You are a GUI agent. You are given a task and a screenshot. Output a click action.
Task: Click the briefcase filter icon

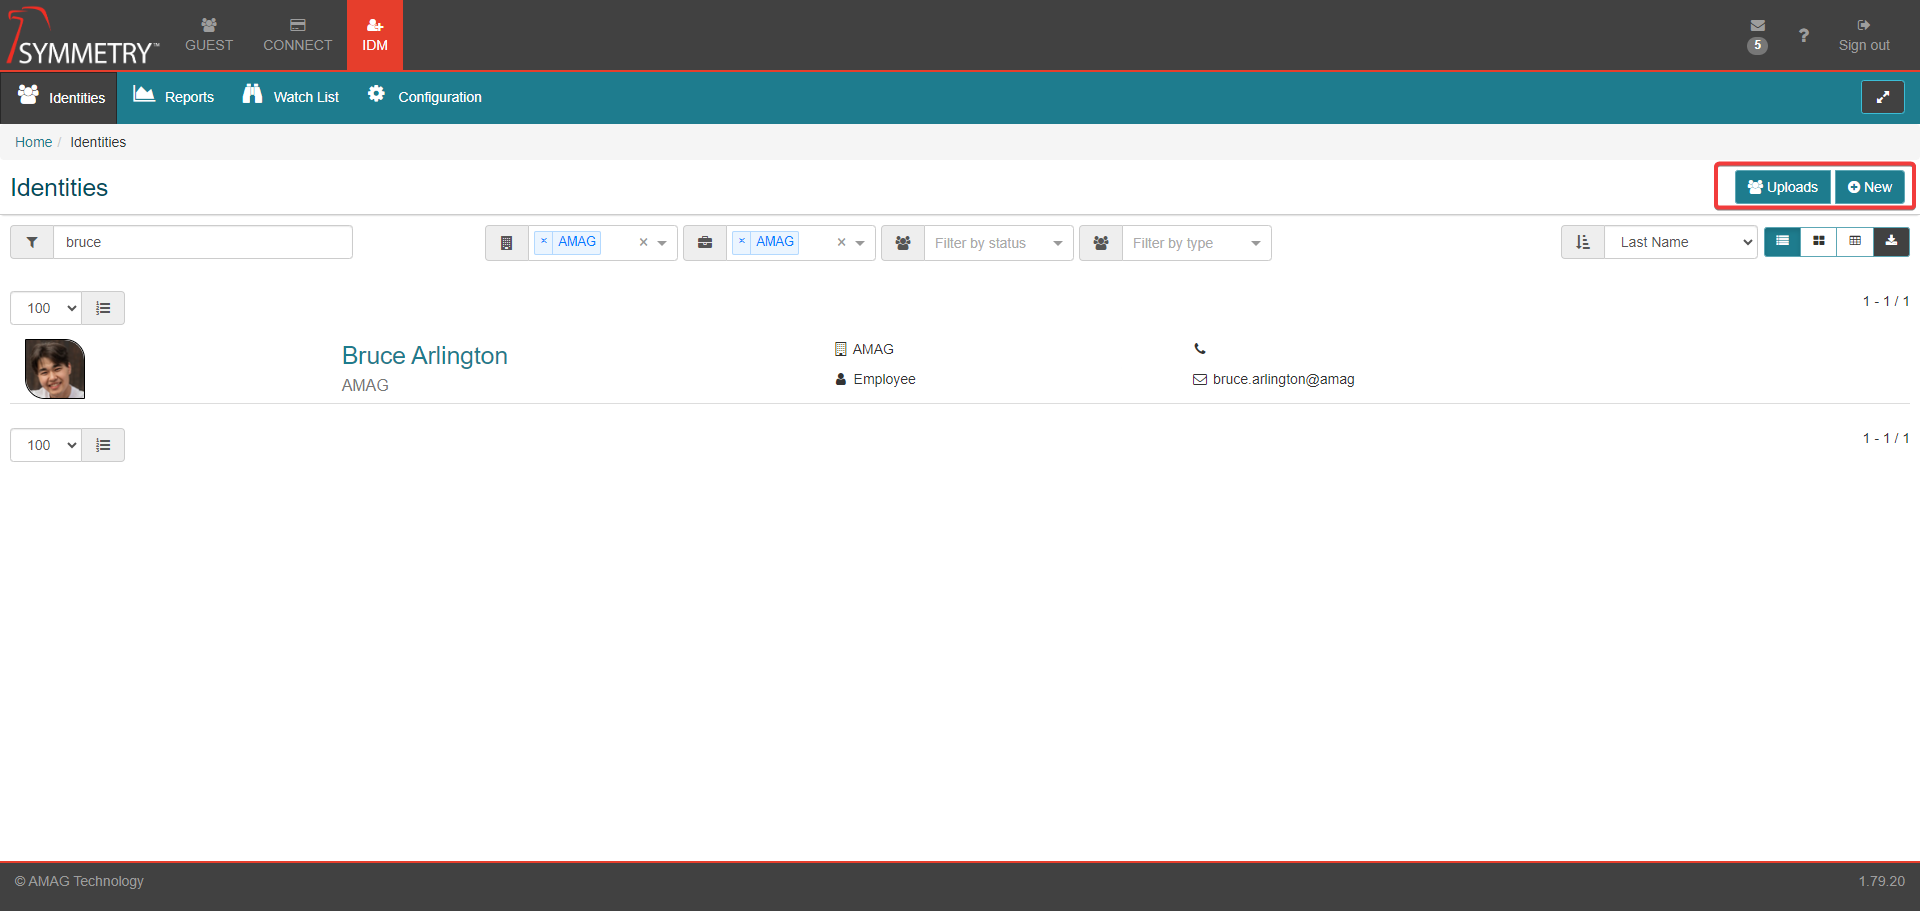[x=705, y=243]
